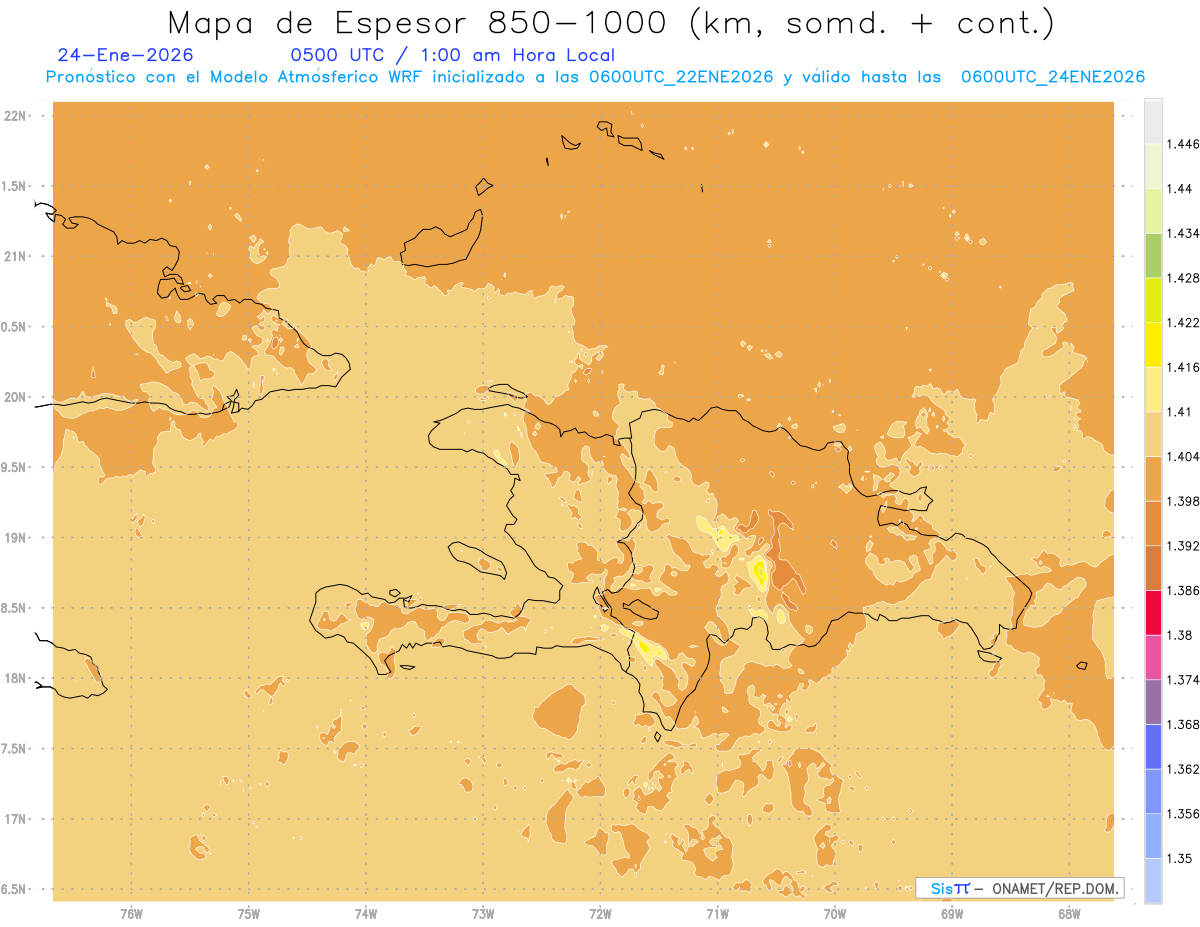This screenshot has height=927, width=1200.
Task: Click the '6.5N' latitude tick label
Action: click(15, 889)
